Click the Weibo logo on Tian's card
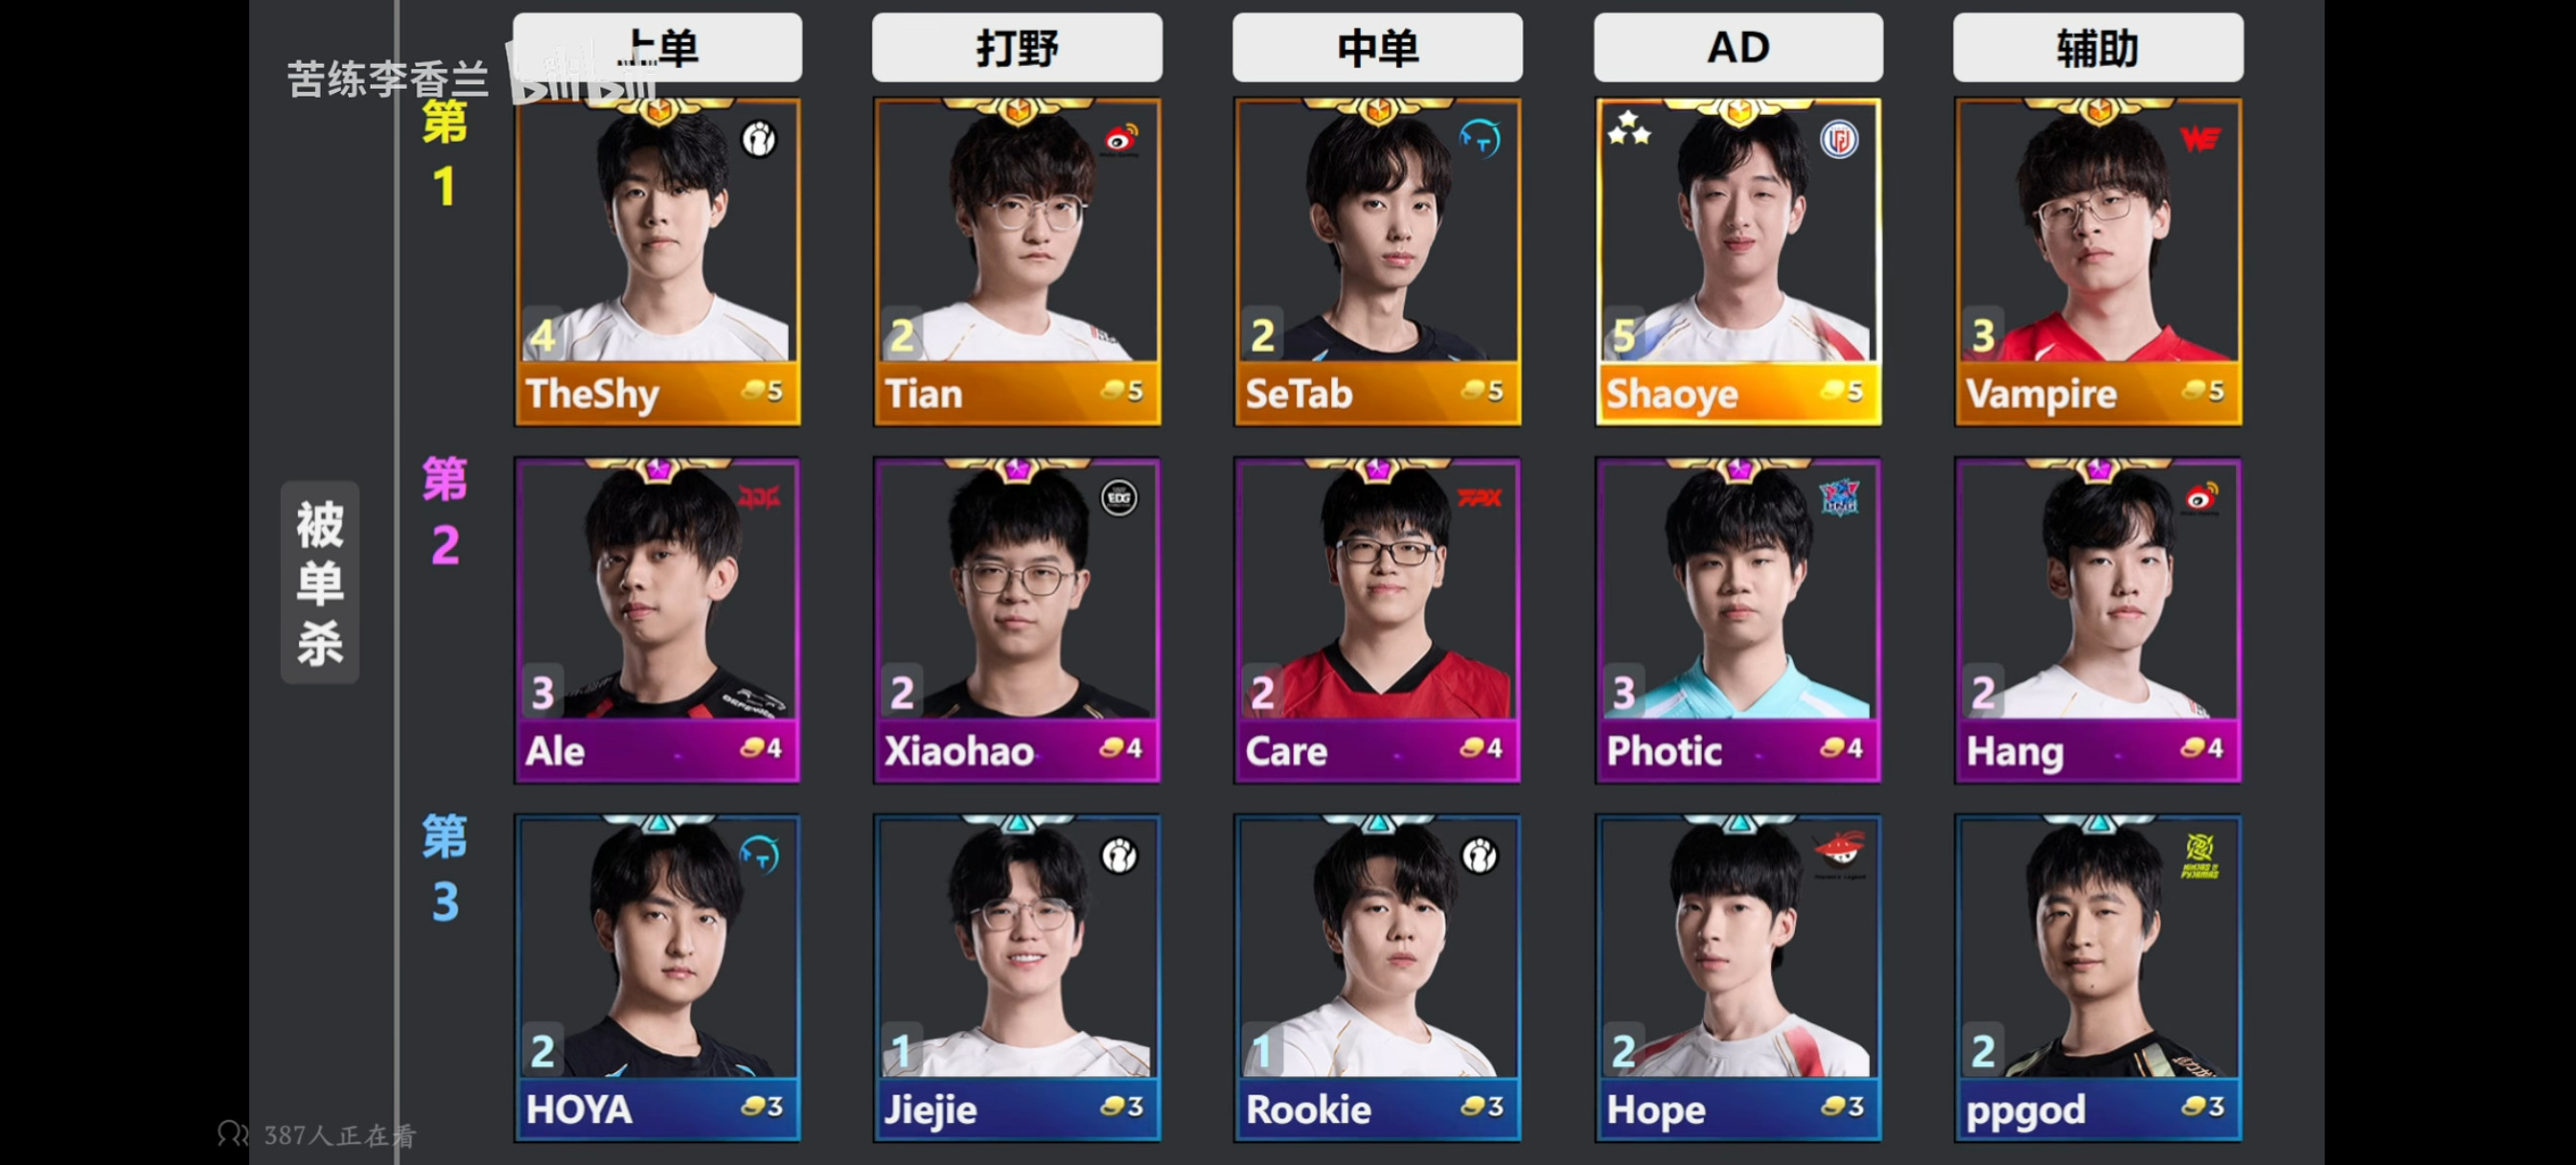The image size is (2576, 1165). point(1120,139)
